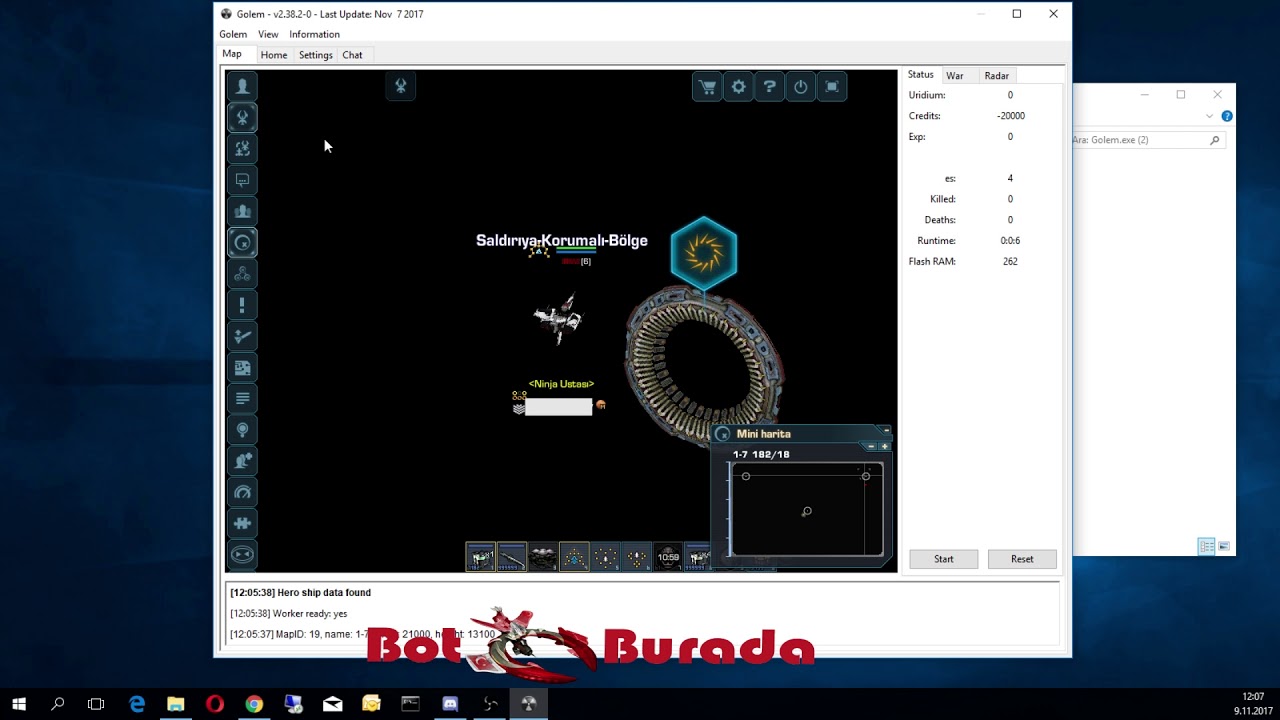Open Task View on the taskbar
Viewport: 1280px width, 720px height.
(x=96, y=704)
